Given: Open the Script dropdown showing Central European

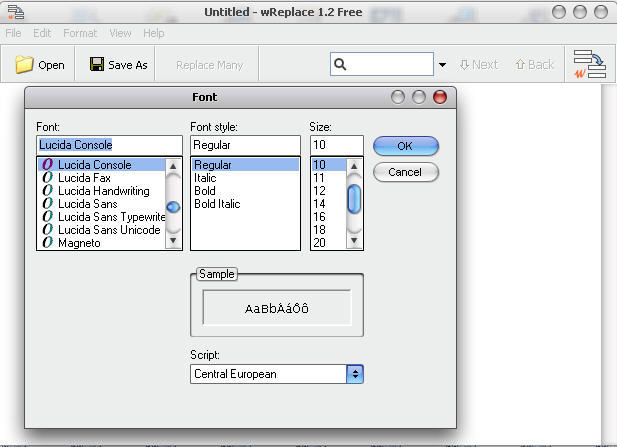Looking at the screenshot, I should tap(355, 374).
